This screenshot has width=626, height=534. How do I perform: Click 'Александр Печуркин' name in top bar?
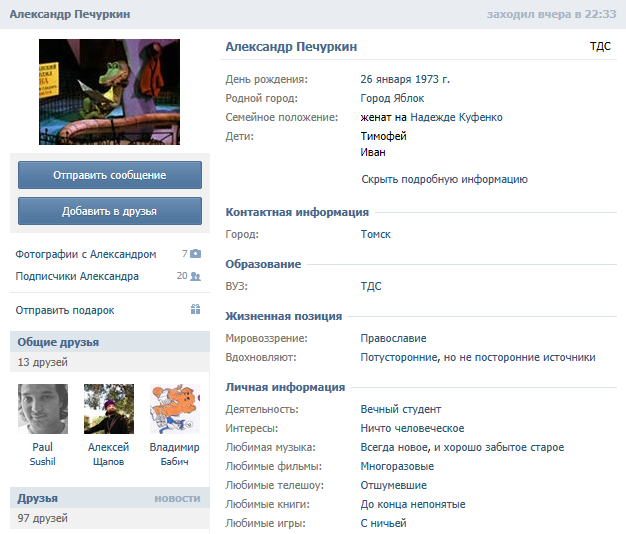pos(70,14)
